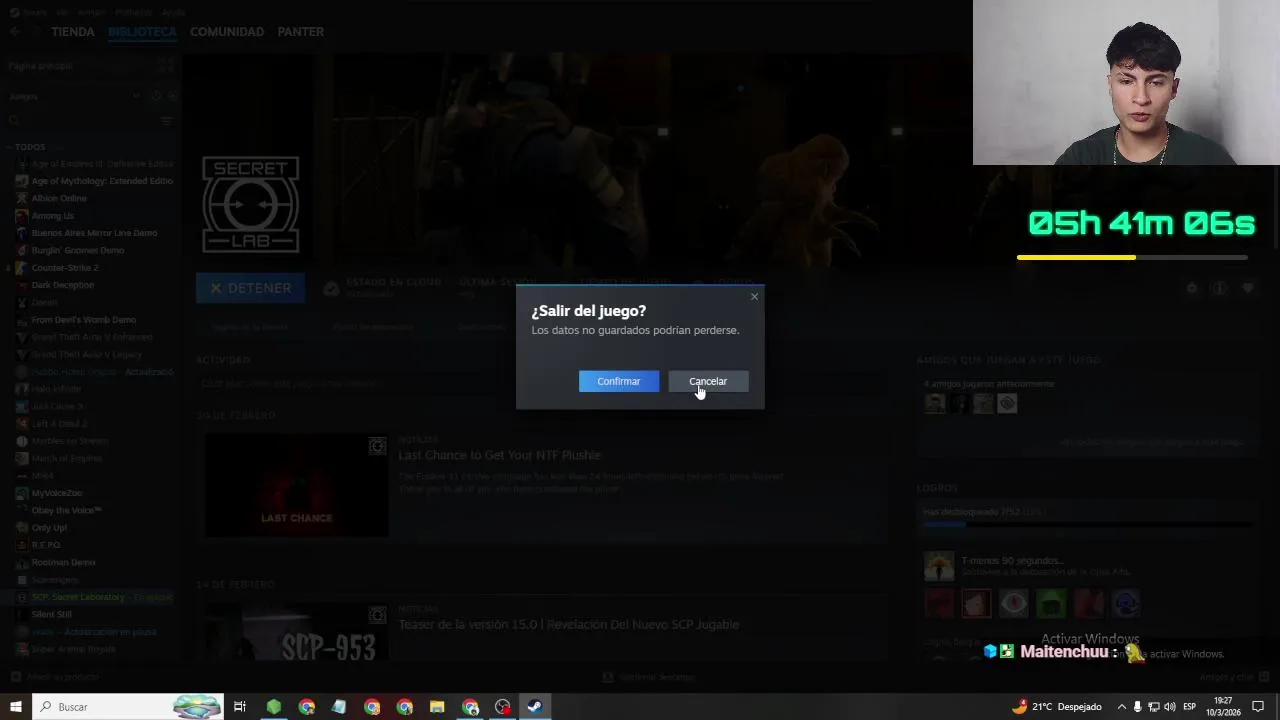Open Windows notification center
This screenshot has height=720, width=1280.
tap(1259, 707)
